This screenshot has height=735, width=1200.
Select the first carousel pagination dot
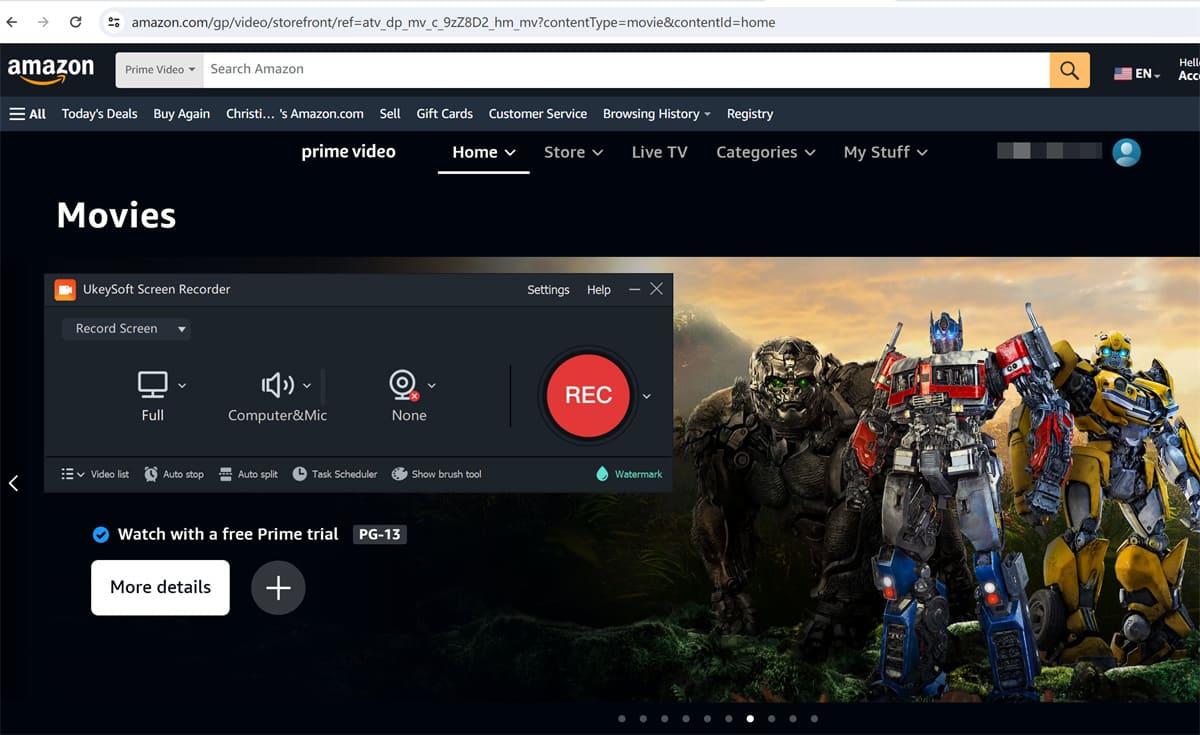point(621,718)
